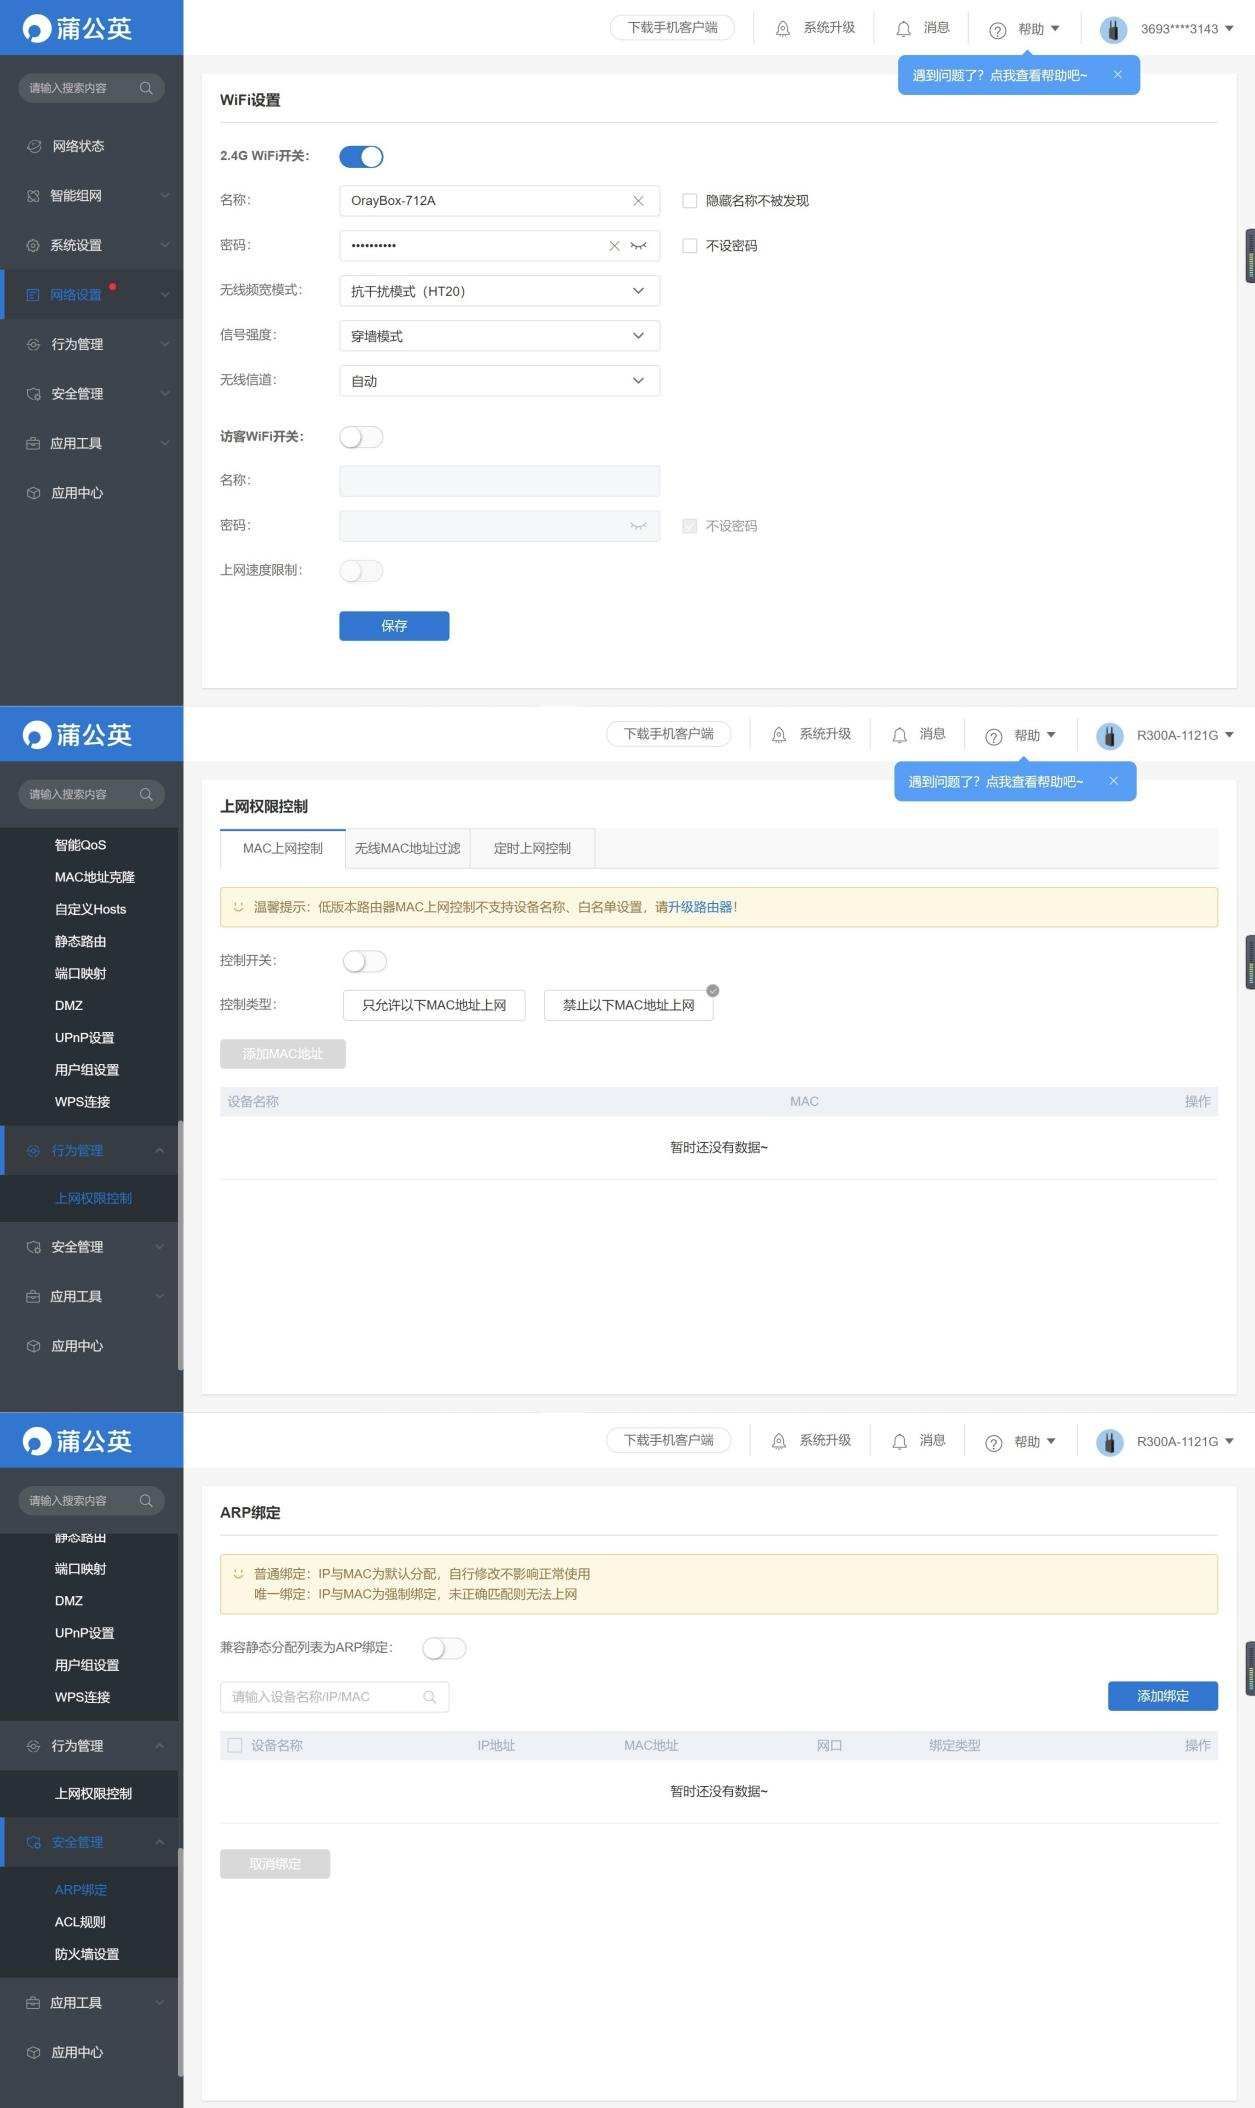Switch to 无线MAC地址过滤 tab
The width and height of the screenshot is (1255, 2108).
pos(407,848)
